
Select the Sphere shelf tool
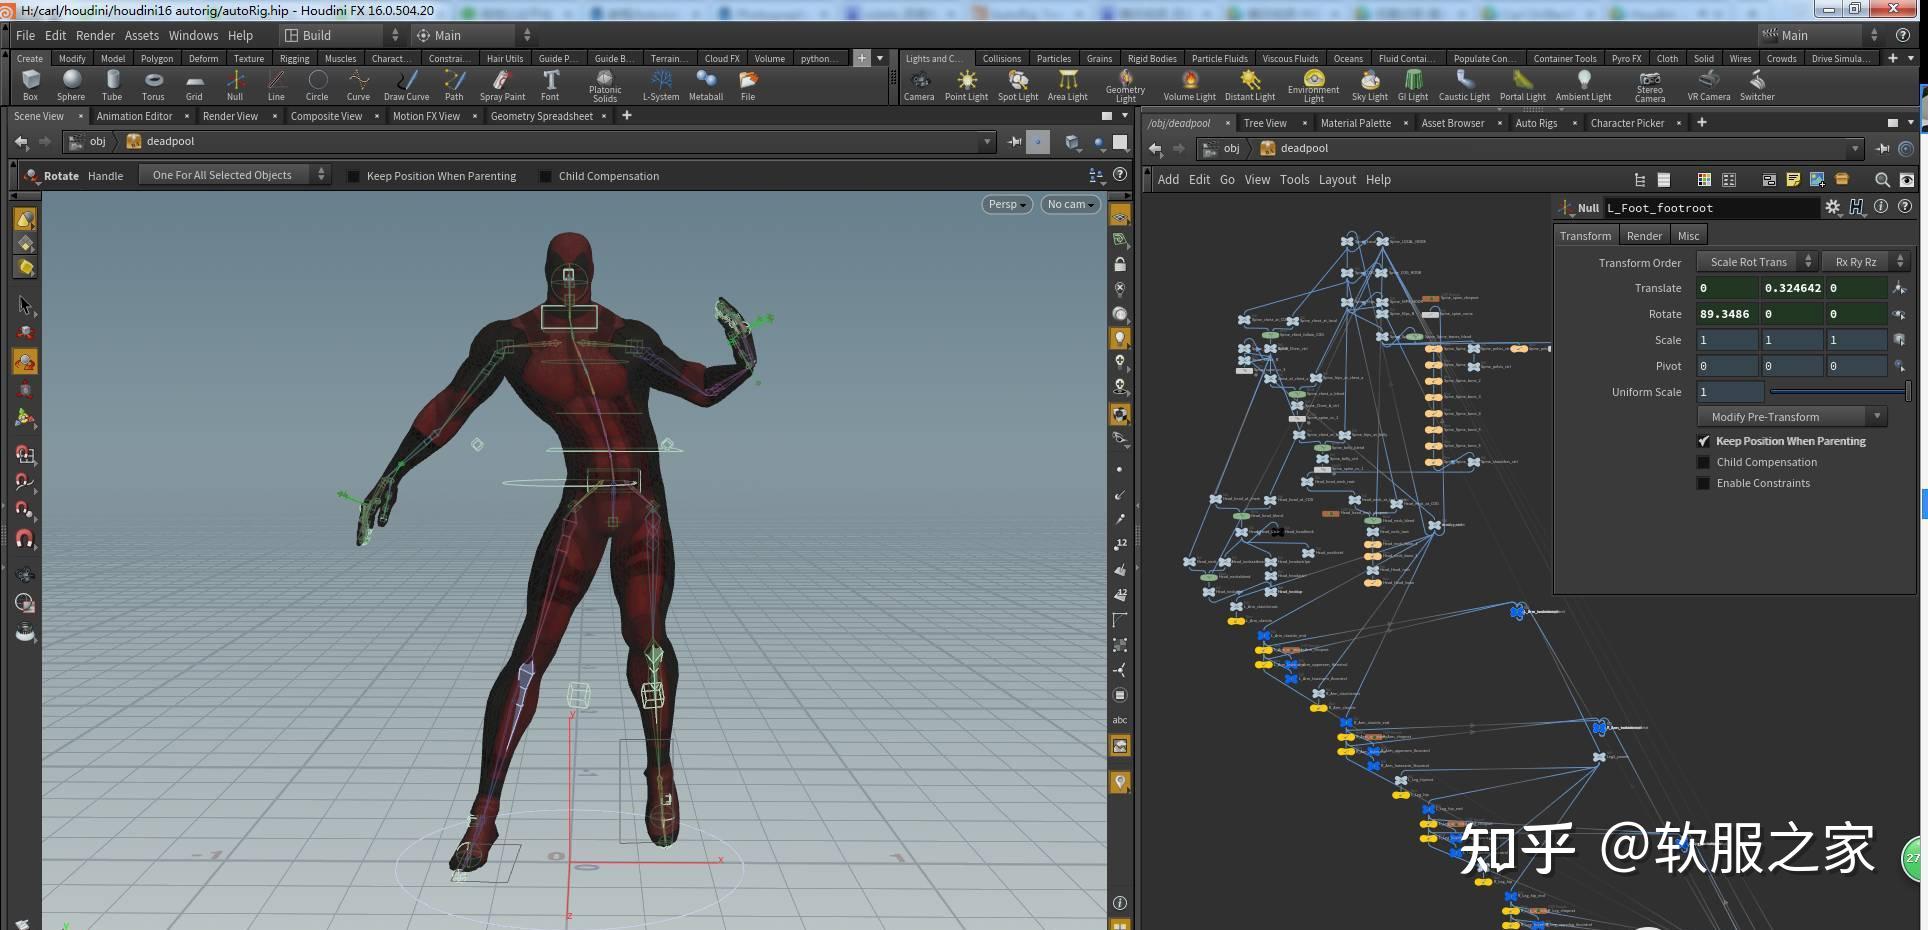coord(71,84)
